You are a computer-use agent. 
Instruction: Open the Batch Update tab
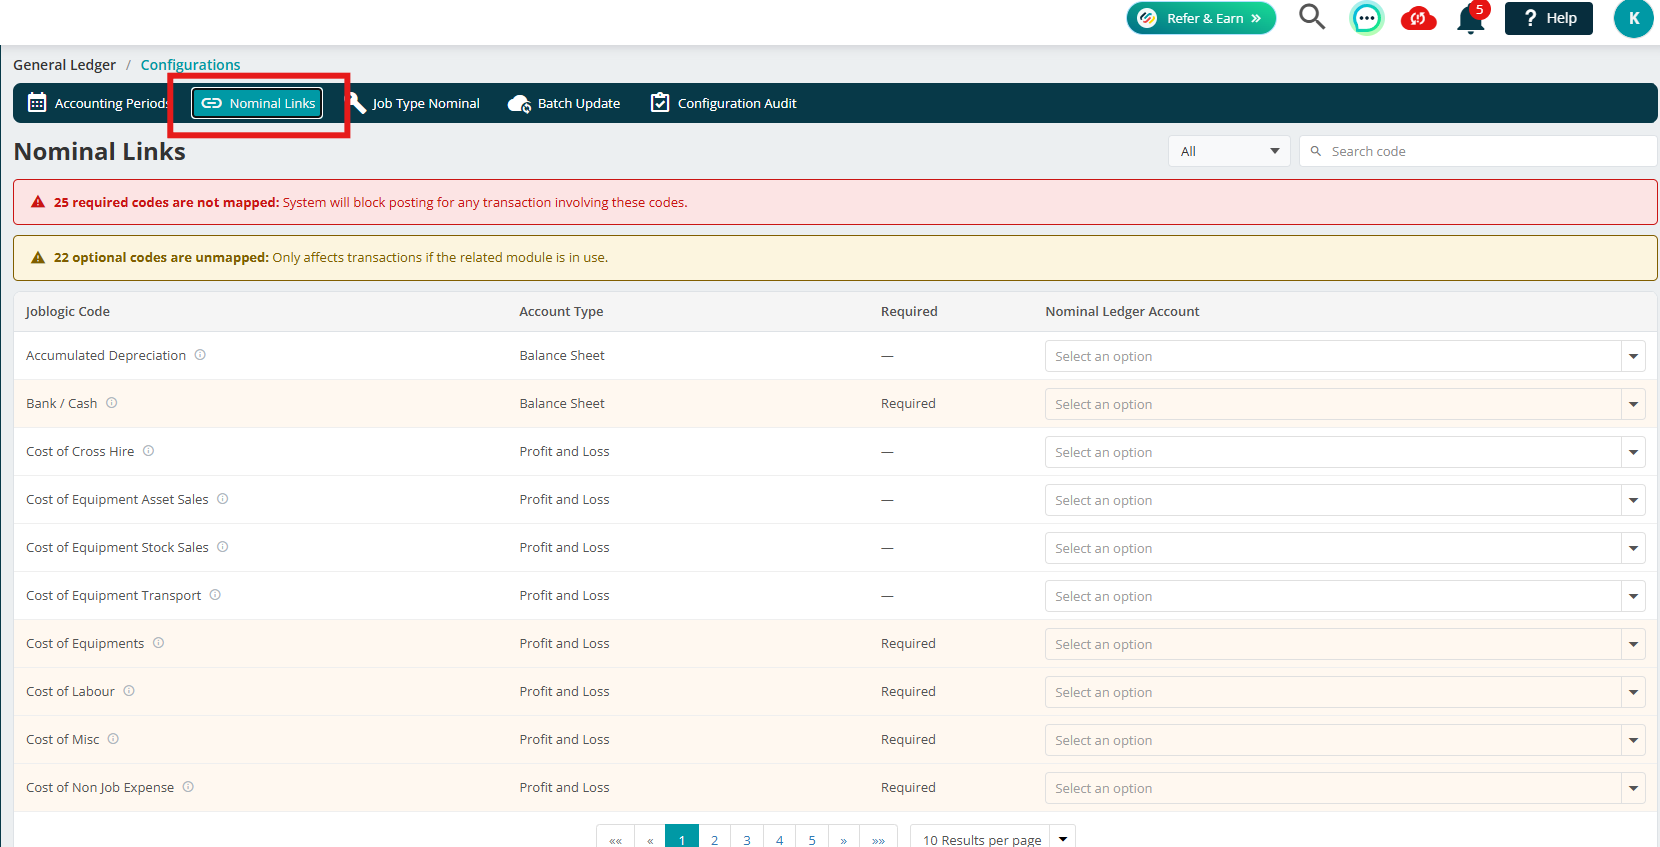click(565, 103)
